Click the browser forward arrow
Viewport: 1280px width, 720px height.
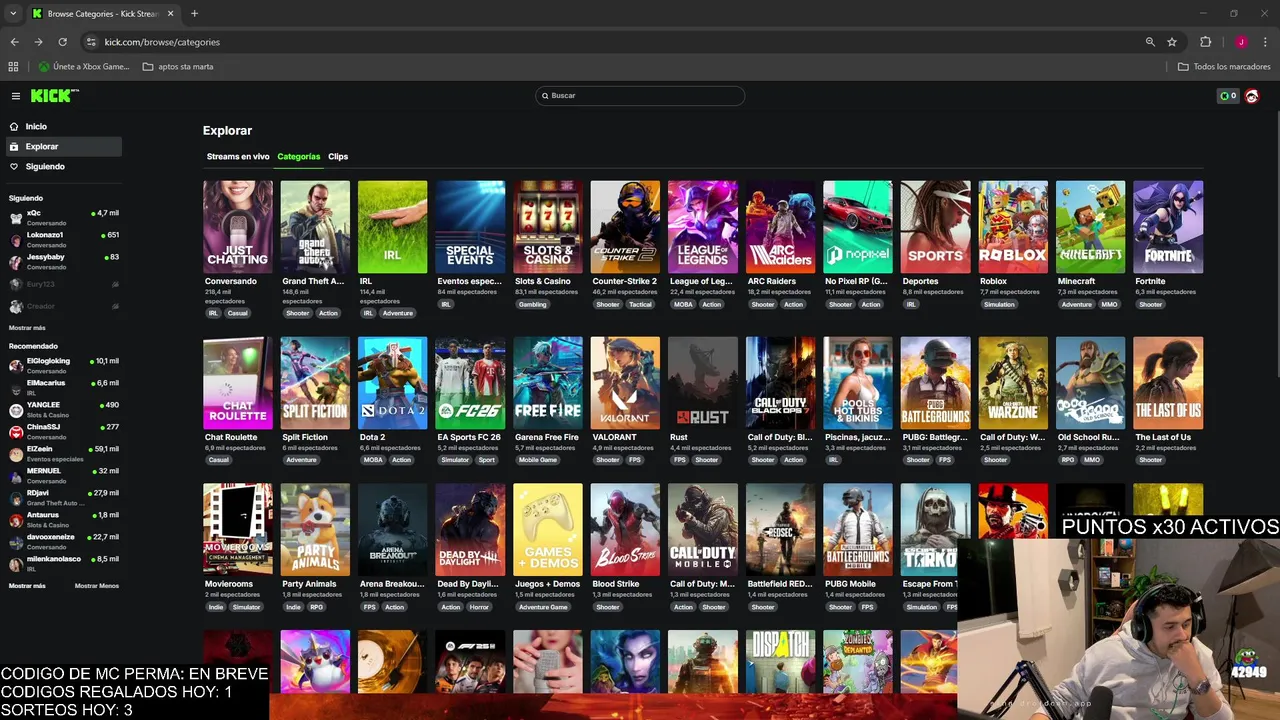coord(38,42)
